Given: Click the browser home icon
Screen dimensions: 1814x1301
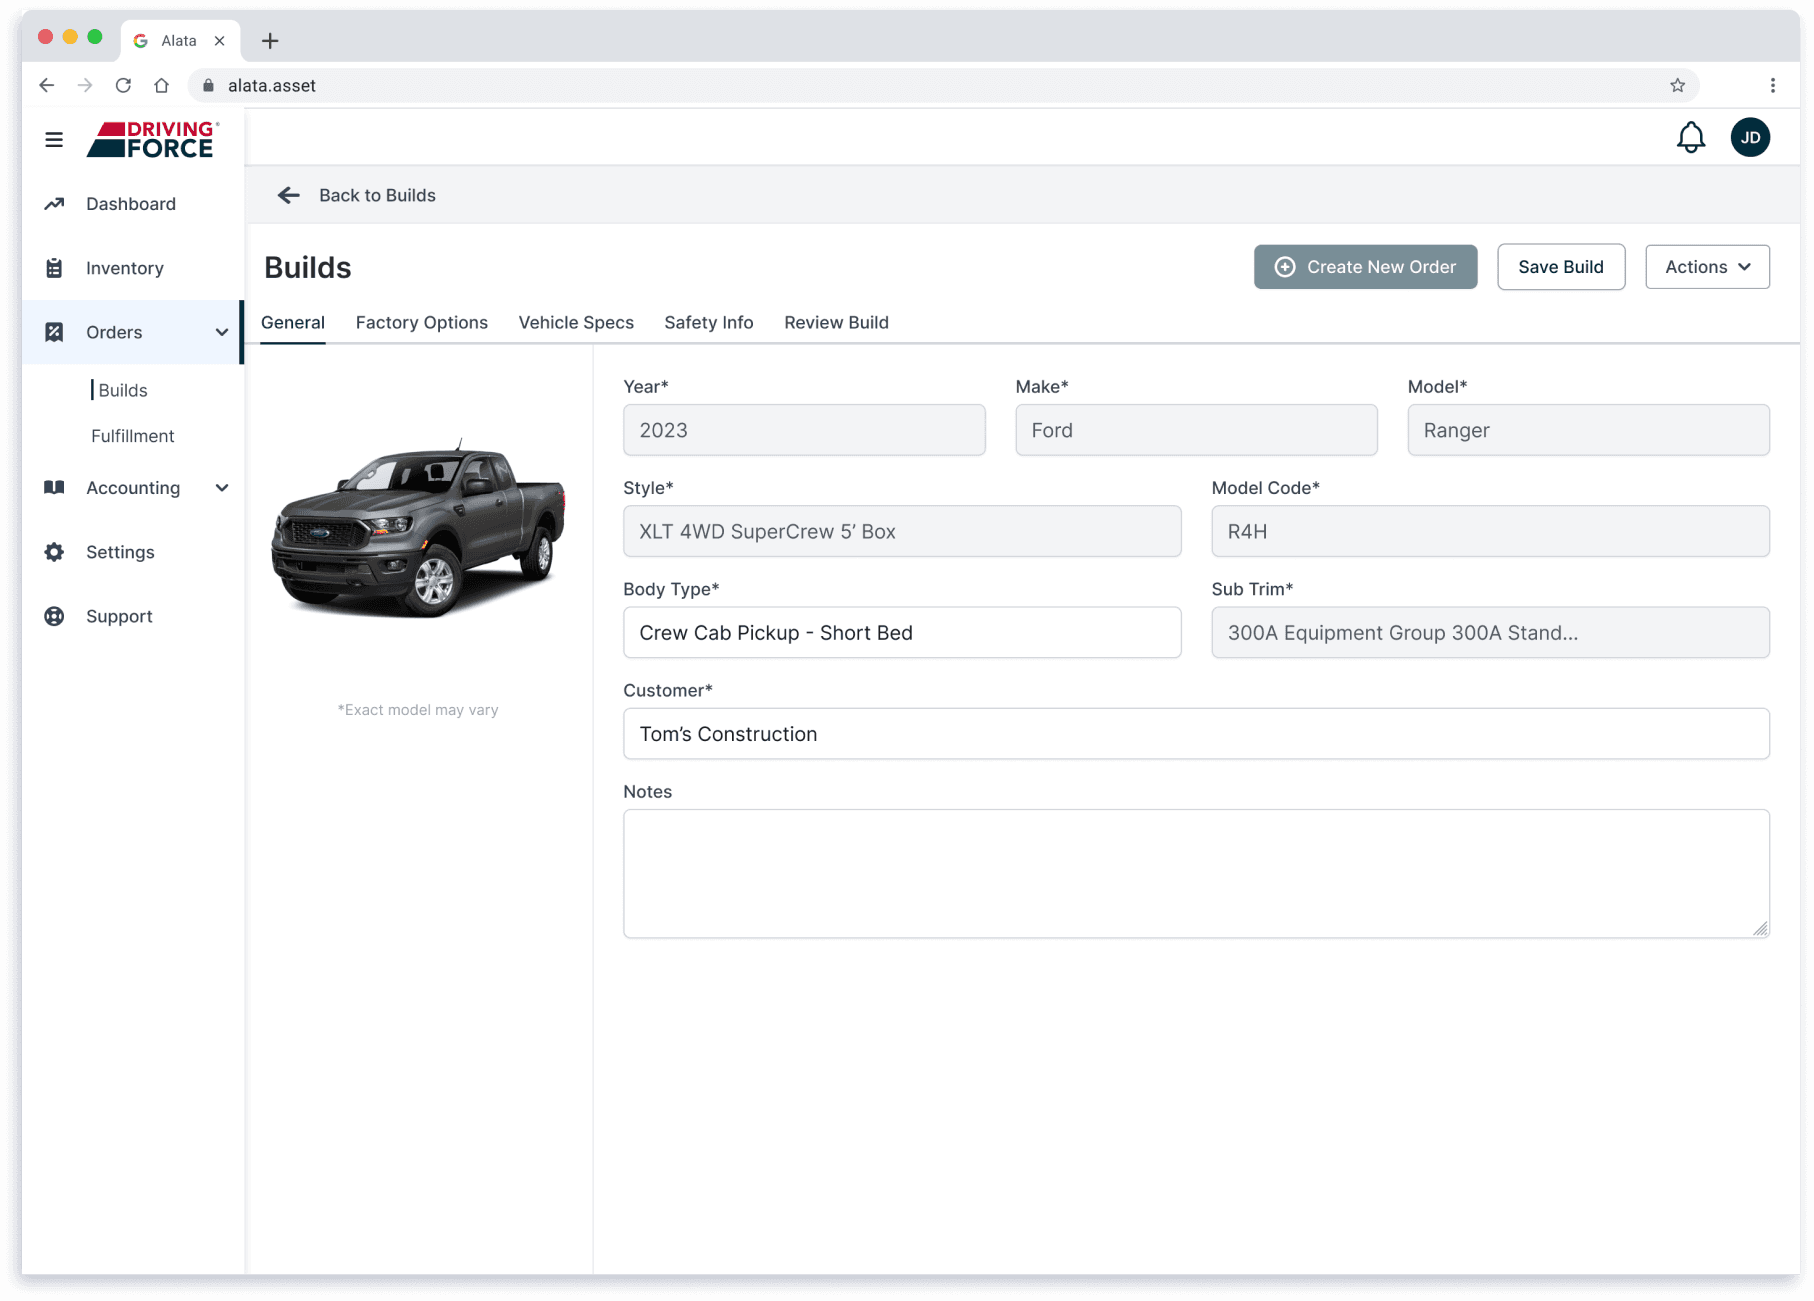Looking at the screenshot, I should coord(161,85).
